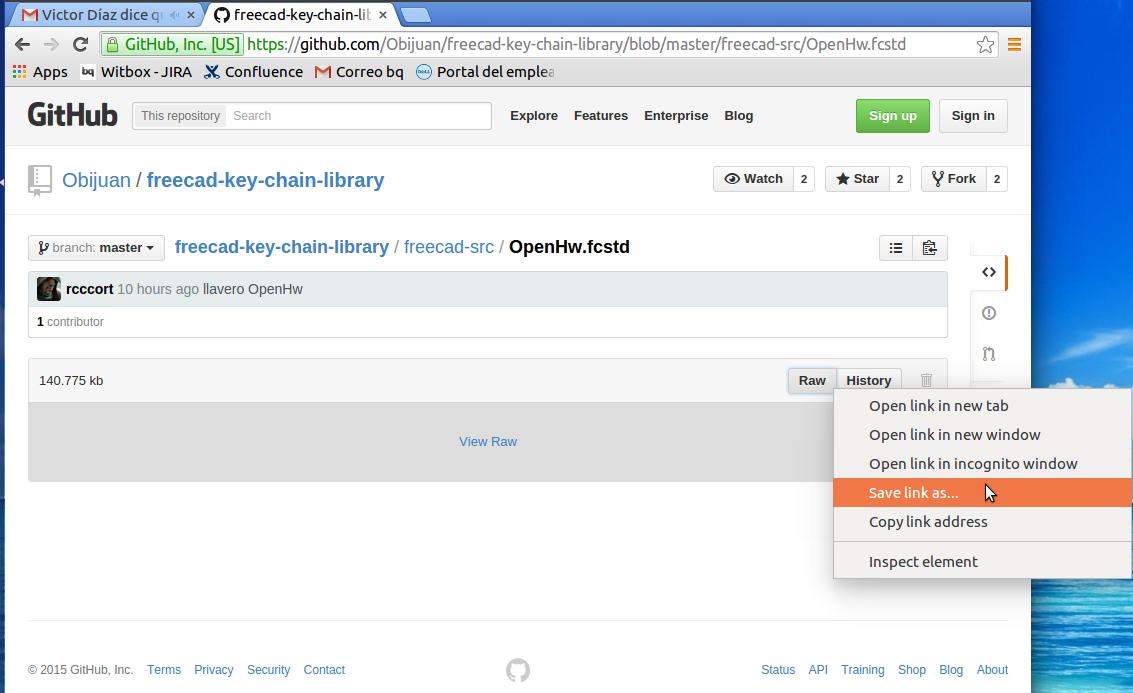1133x693 pixels.
Task: Open Issues icon in sidebar
Action: pyautogui.click(x=989, y=313)
